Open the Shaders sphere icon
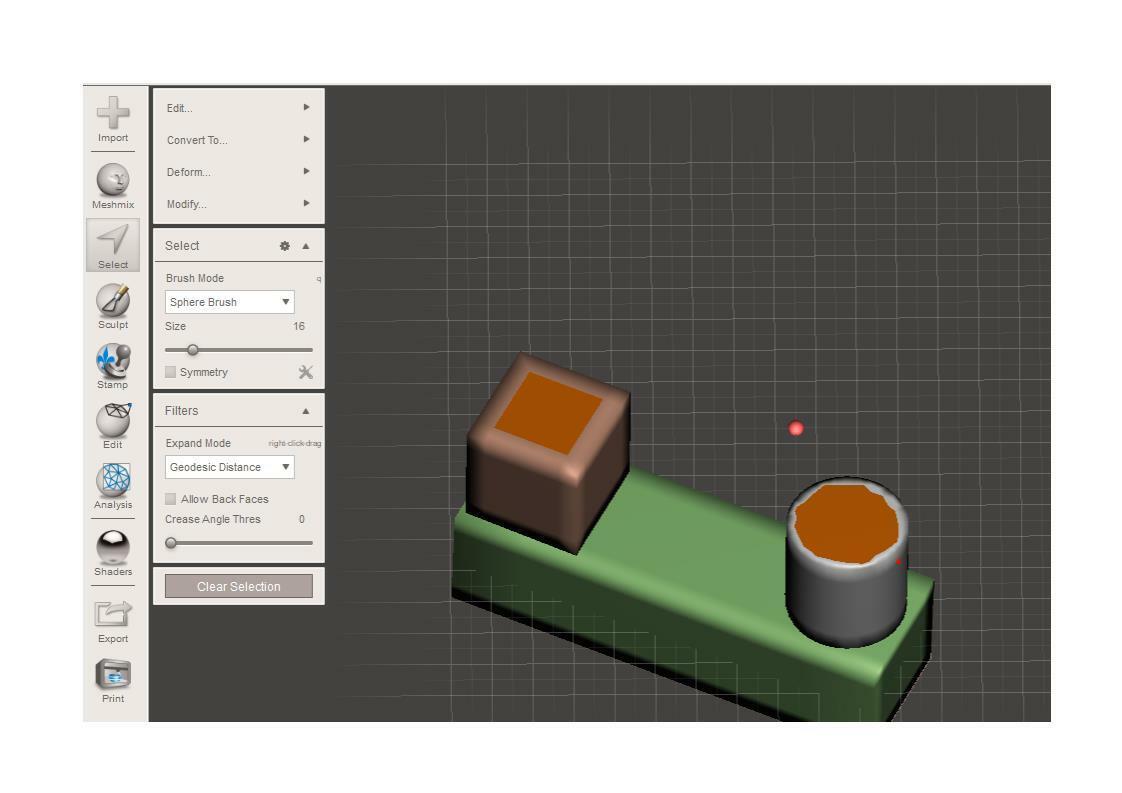 tap(113, 547)
